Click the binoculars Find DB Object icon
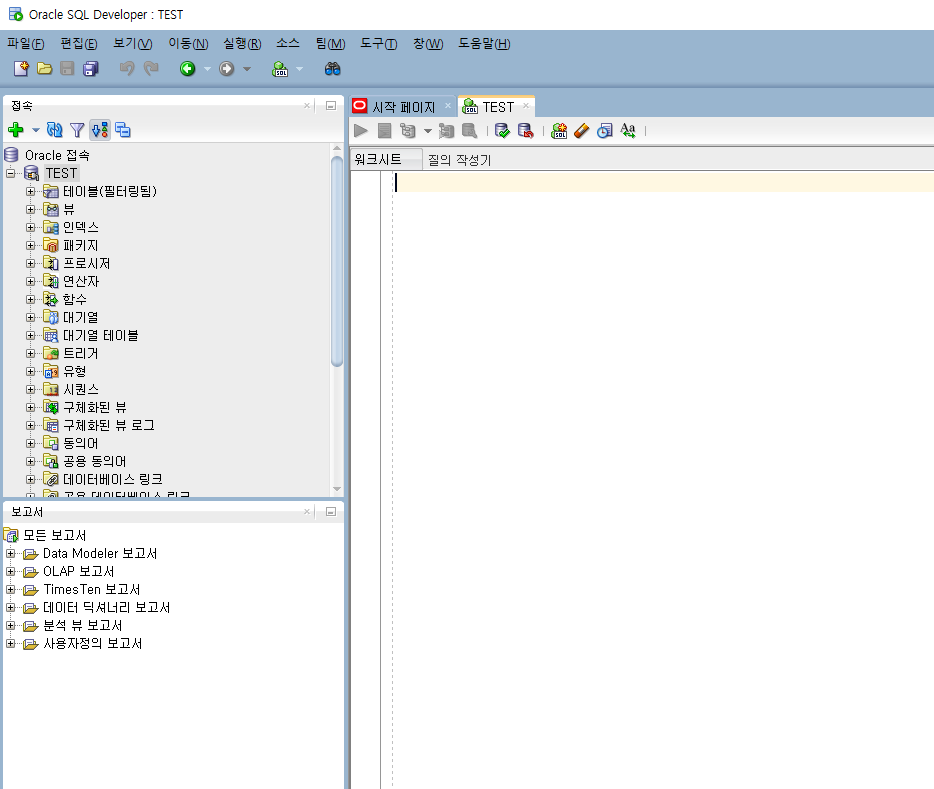This screenshot has height=789, width=934. point(332,69)
